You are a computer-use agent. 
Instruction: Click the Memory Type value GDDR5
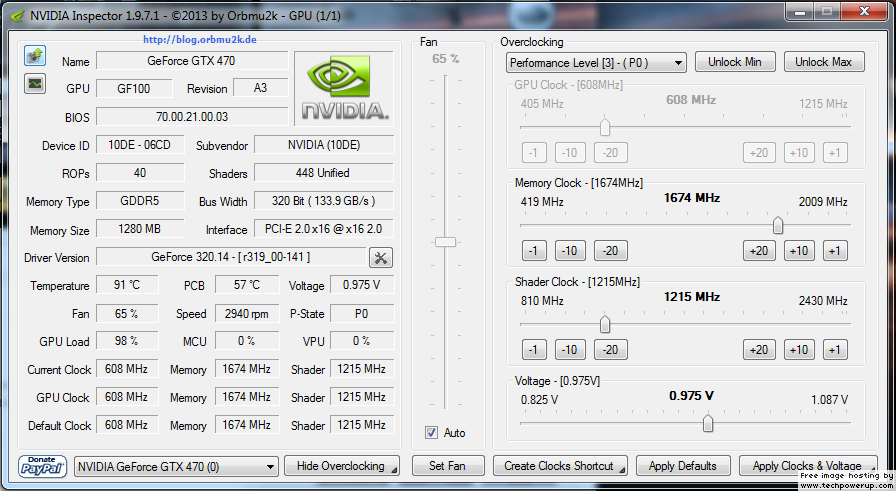(x=140, y=201)
